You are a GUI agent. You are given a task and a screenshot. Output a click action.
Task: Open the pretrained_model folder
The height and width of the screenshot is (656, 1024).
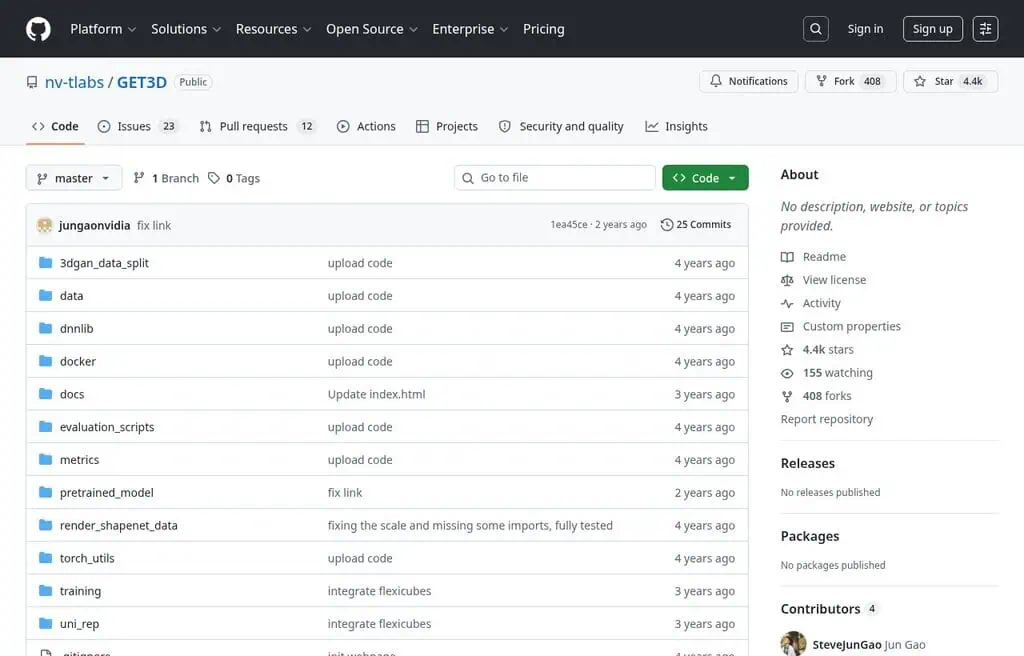click(x=106, y=493)
